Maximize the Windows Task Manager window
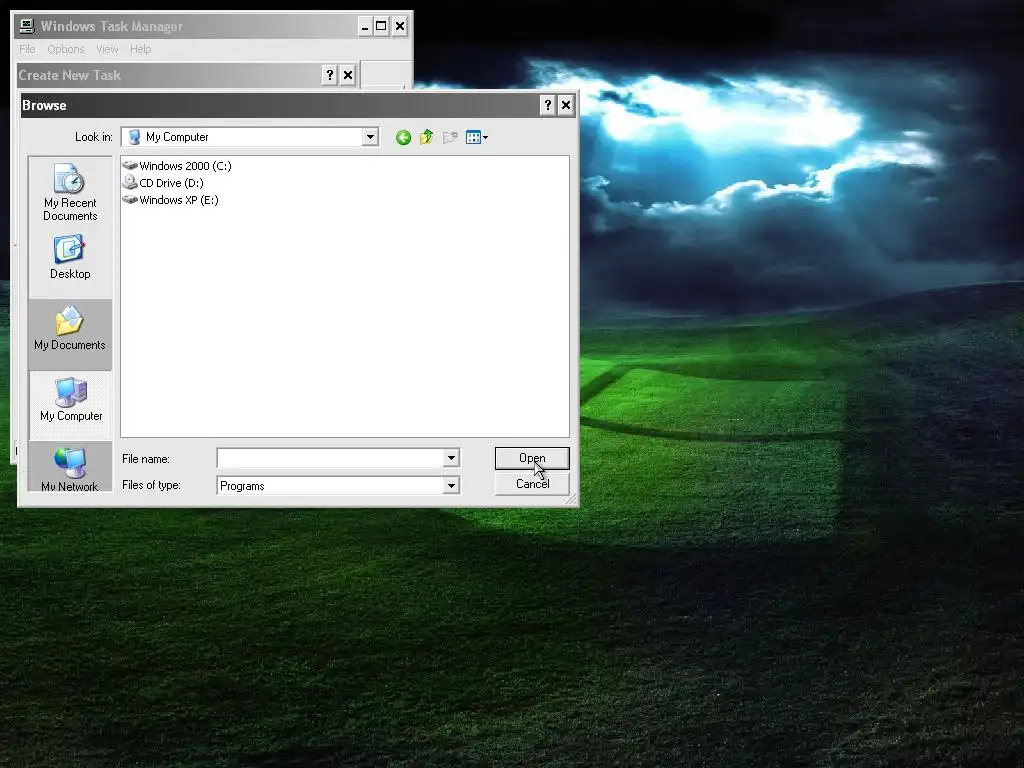Image resolution: width=1024 pixels, height=768 pixels. [381, 27]
